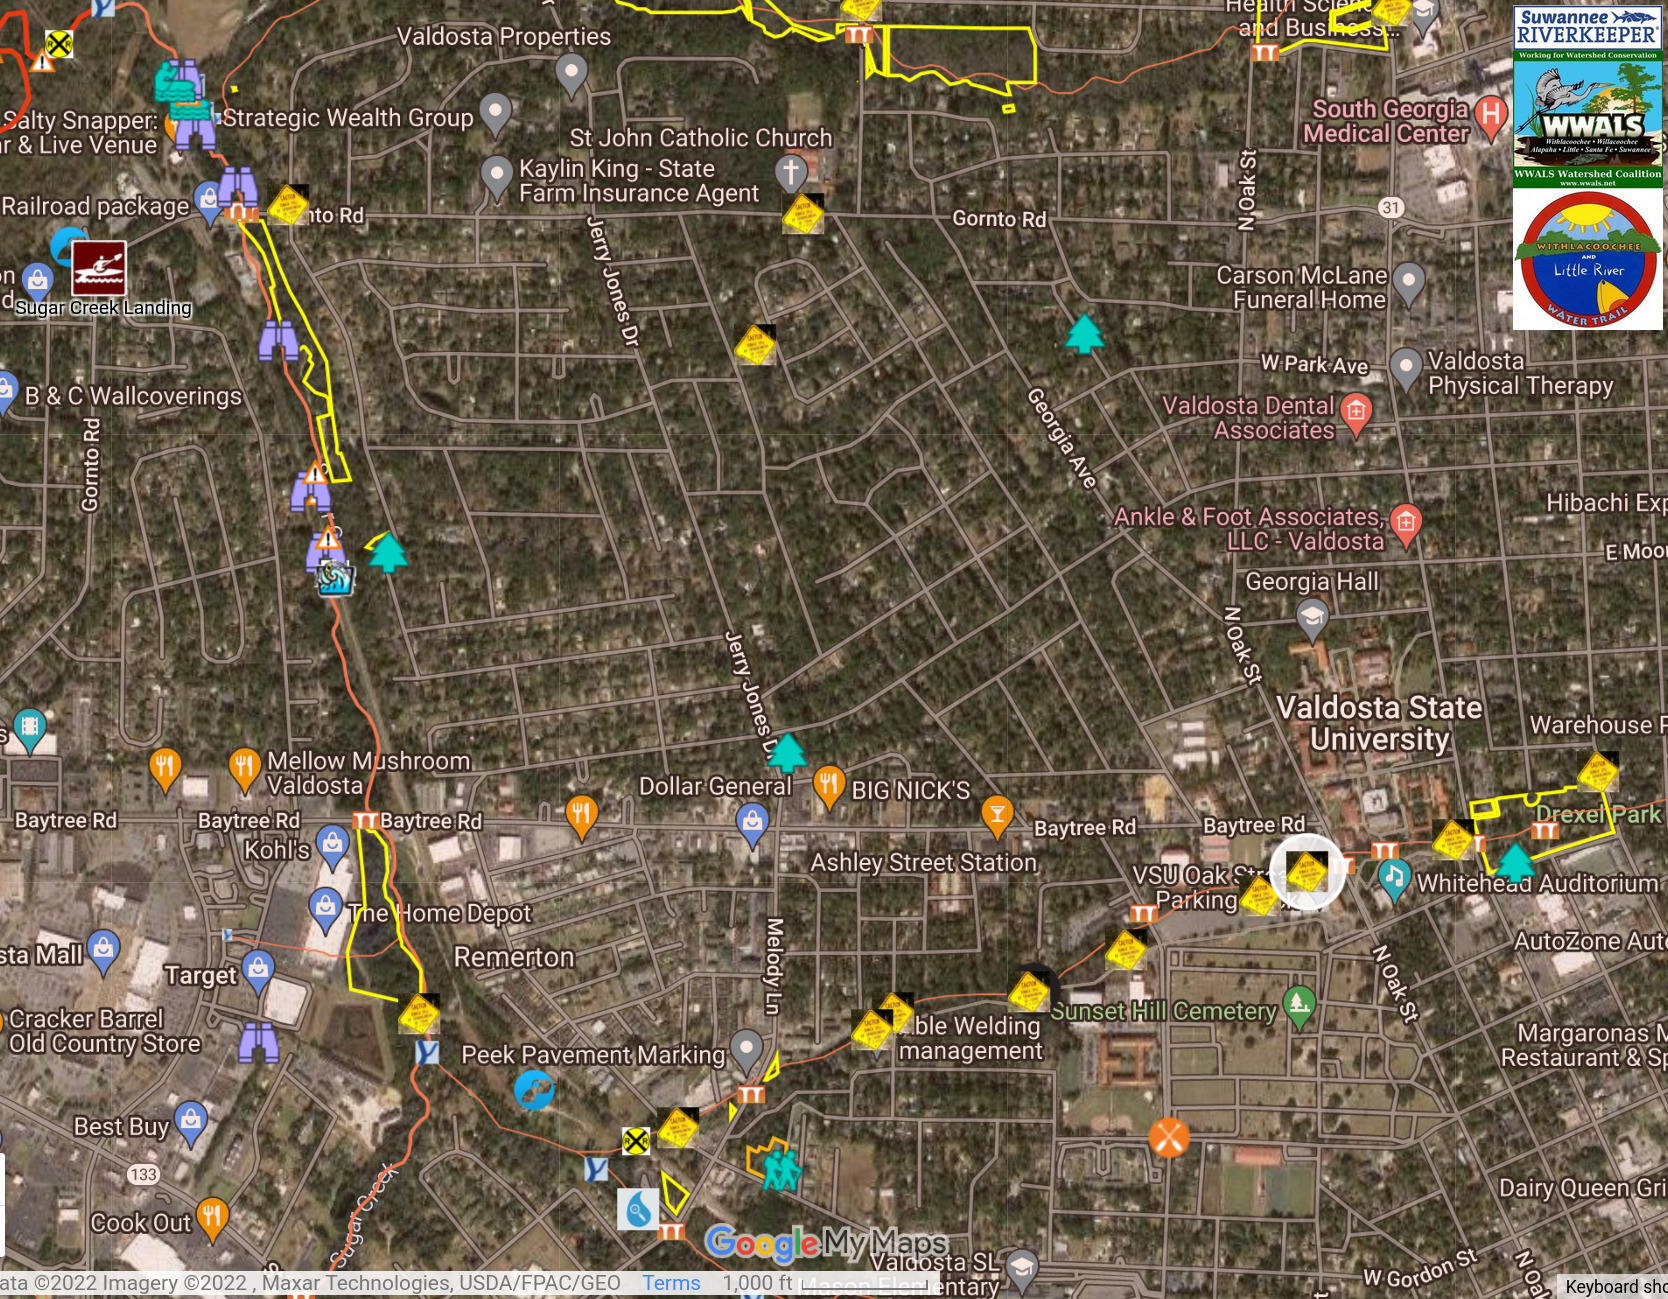Screen dimensions: 1668x1299
Task: Open the Best Buy shopping marker
Action: (x=190, y=1124)
